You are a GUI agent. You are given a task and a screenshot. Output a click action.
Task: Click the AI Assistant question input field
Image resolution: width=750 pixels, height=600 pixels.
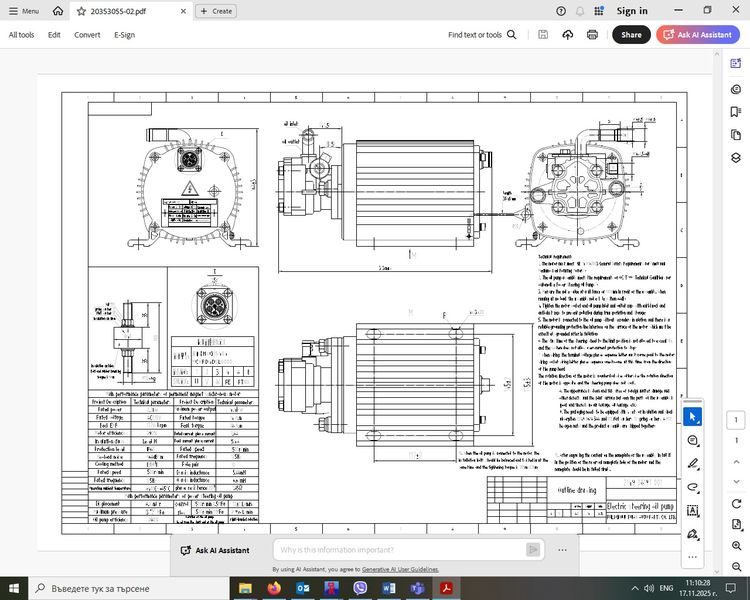[x=398, y=549]
